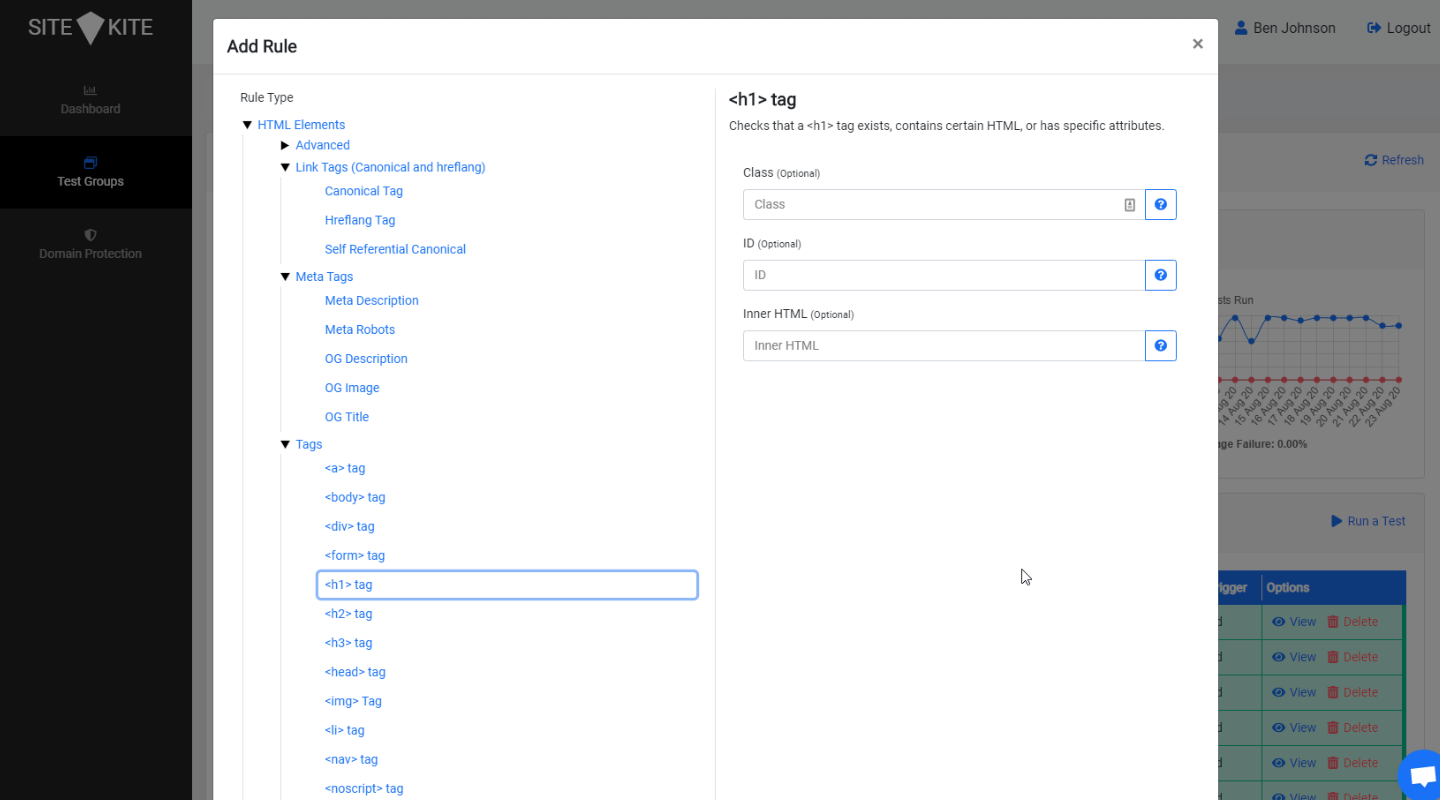The height and width of the screenshot is (800, 1440).
Task: Click the Class input field
Action: 944,204
